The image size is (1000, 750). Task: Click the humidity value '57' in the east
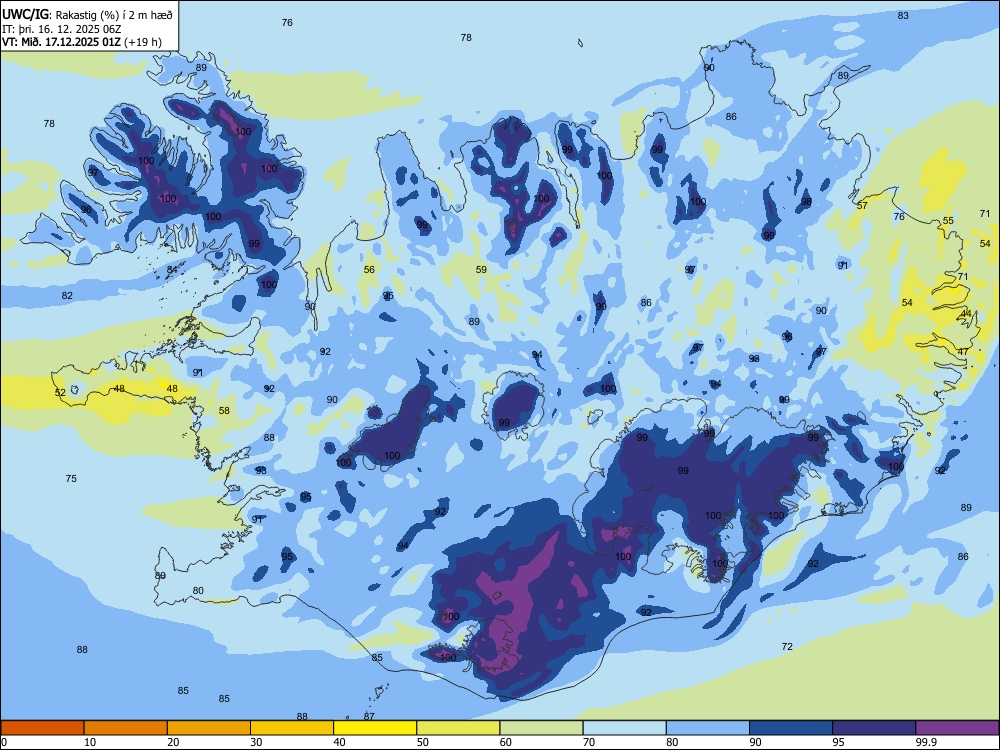862,205
